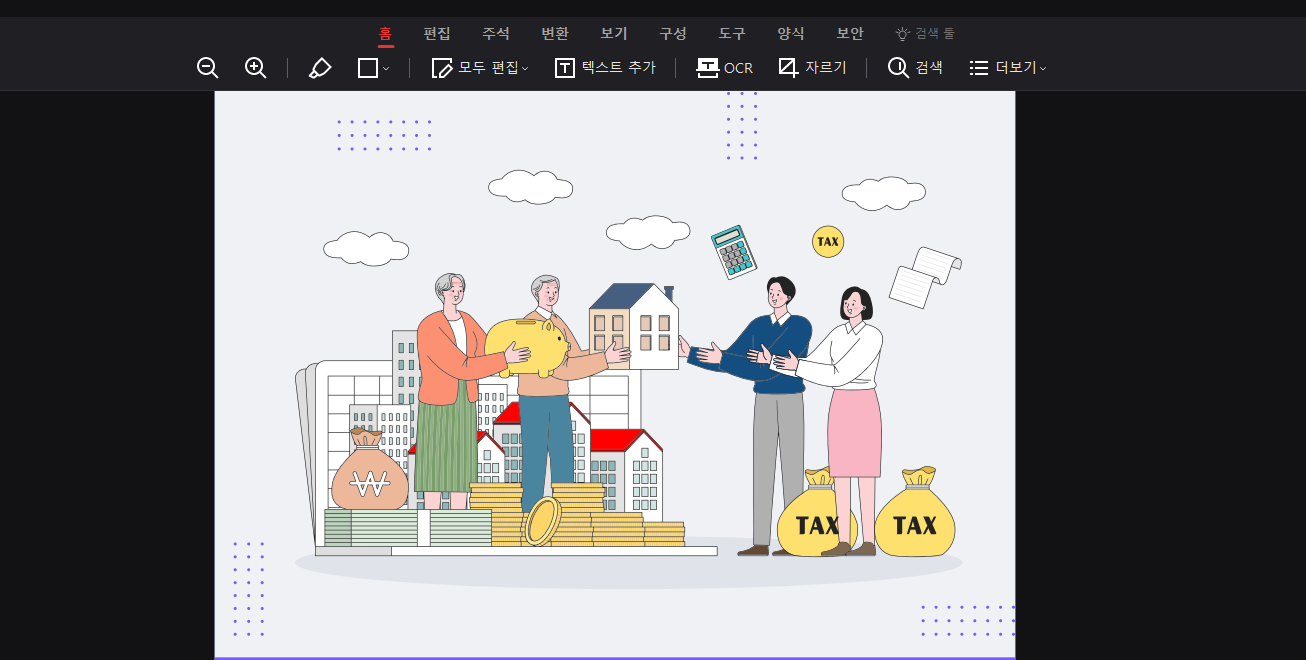Screen dimensions: 1306x660
Task: Run the OCR tool
Action: pos(724,68)
